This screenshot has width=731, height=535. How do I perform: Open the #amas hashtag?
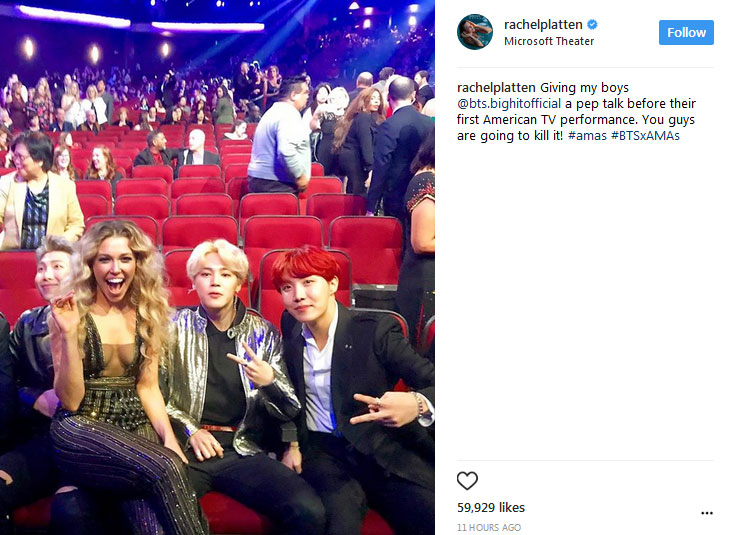pos(587,136)
